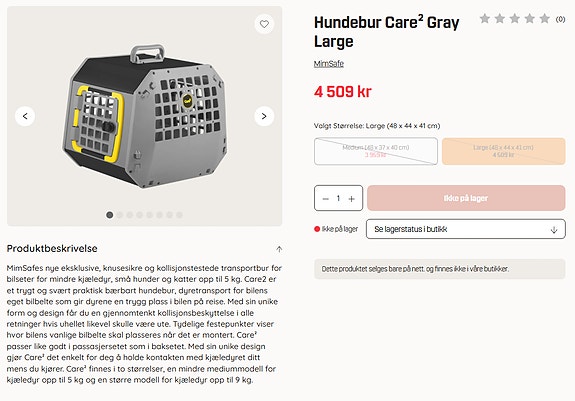The height and width of the screenshot is (401, 575).
Task: Show next product image with right arrow
Action: click(x=264, y=116)
